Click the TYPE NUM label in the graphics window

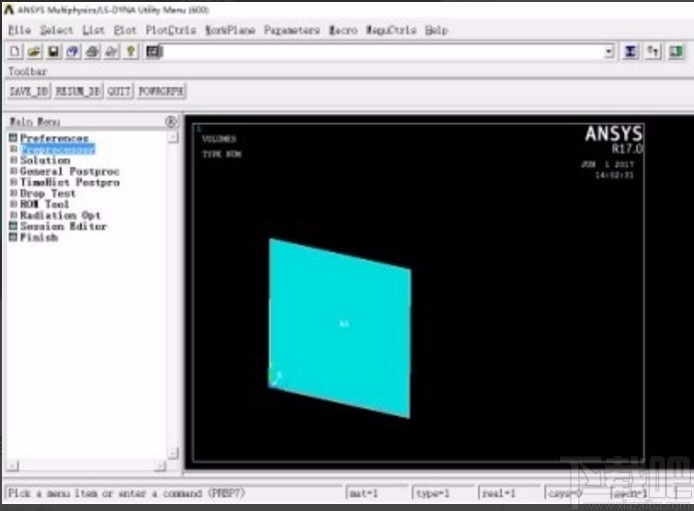tap(222, 154)
